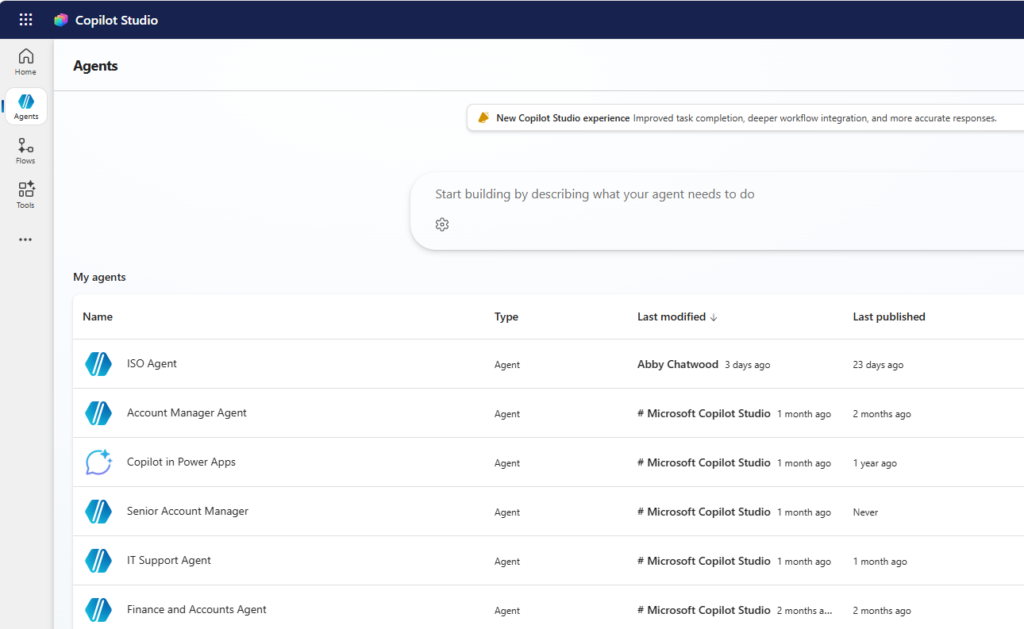Click 'Never' in Senior Account Manager row
This screenshot has width=1024, height=629.
[x=865, y=513]
